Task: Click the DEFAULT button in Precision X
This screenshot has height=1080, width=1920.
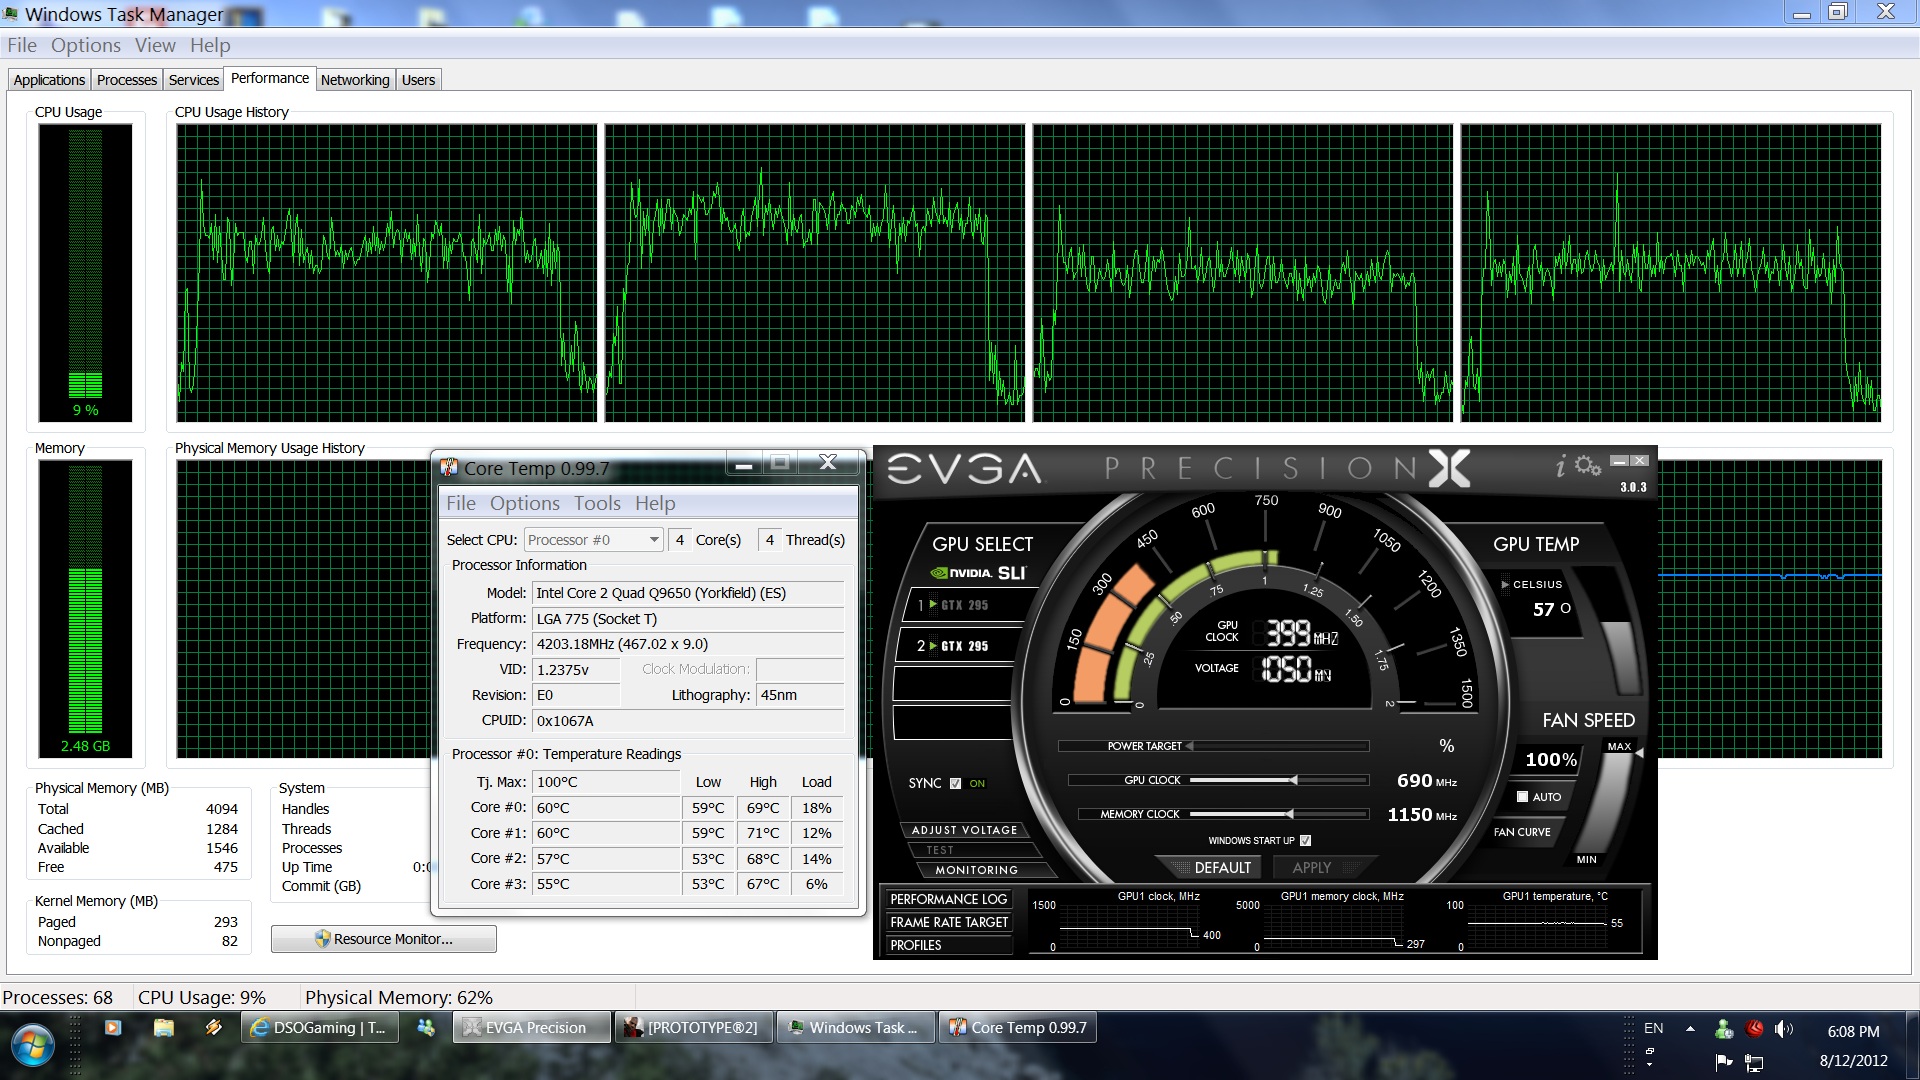Action: [1222, 867]
